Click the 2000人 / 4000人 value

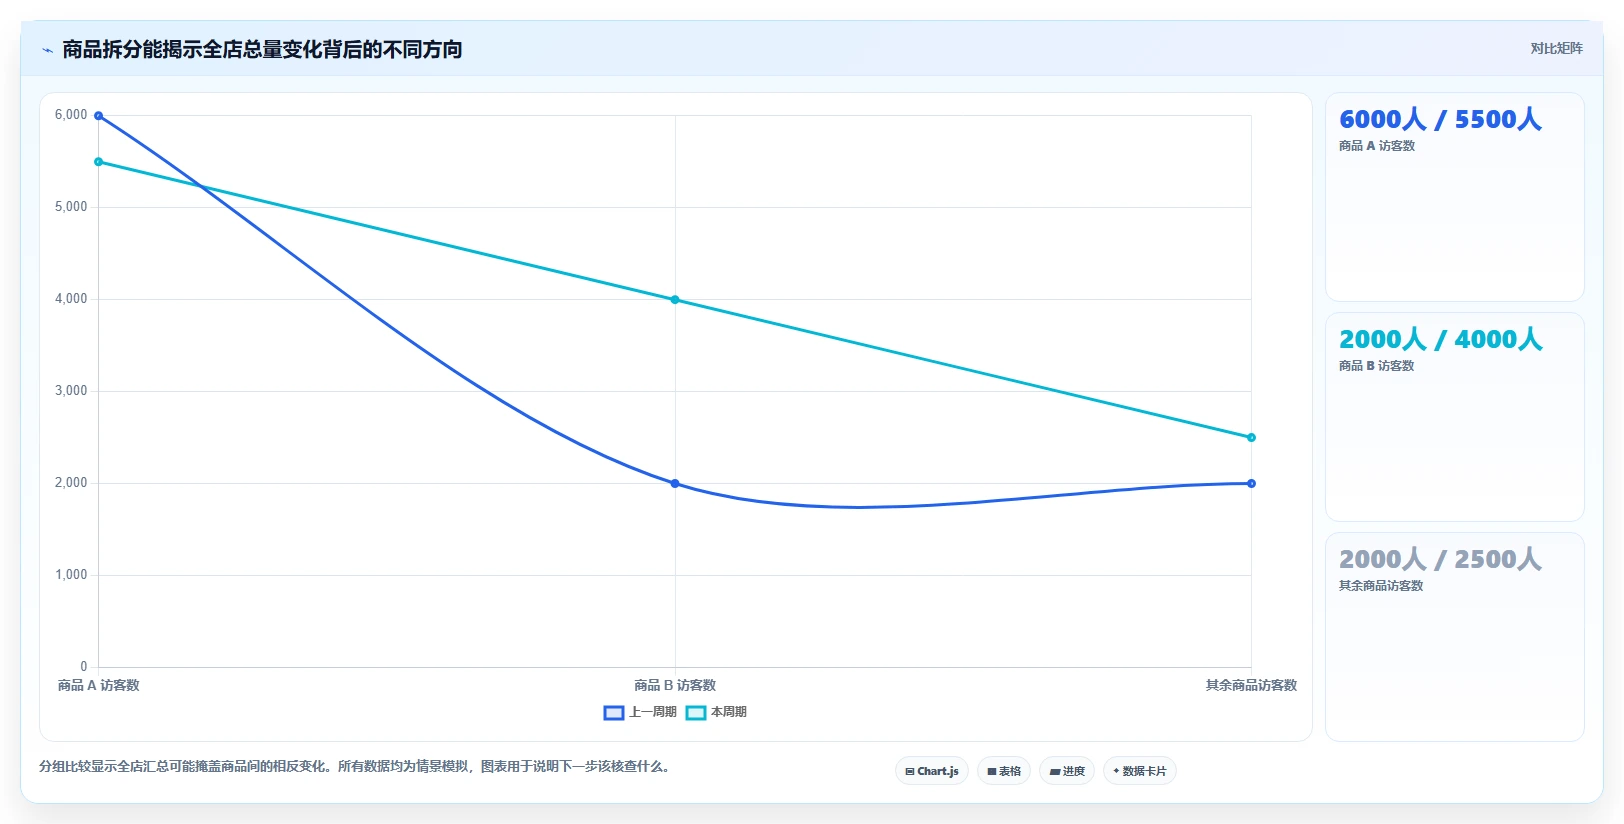click(x=1440, y=339)
